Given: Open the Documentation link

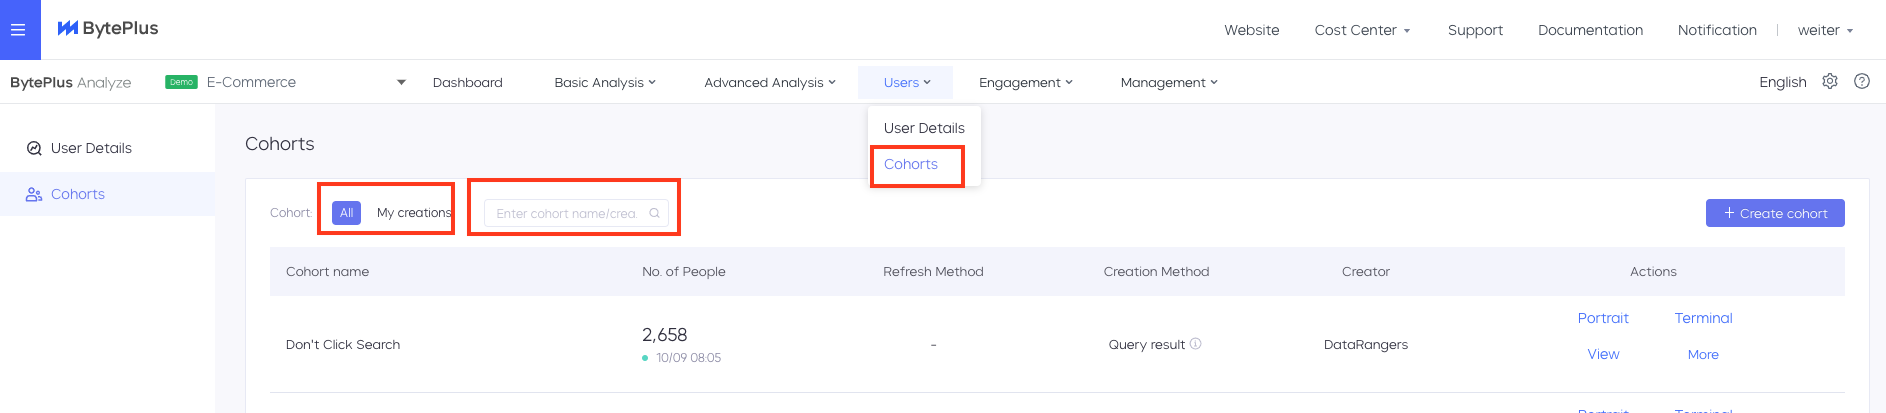Looking at the screenshot, I should click(x=1590, y=30).
